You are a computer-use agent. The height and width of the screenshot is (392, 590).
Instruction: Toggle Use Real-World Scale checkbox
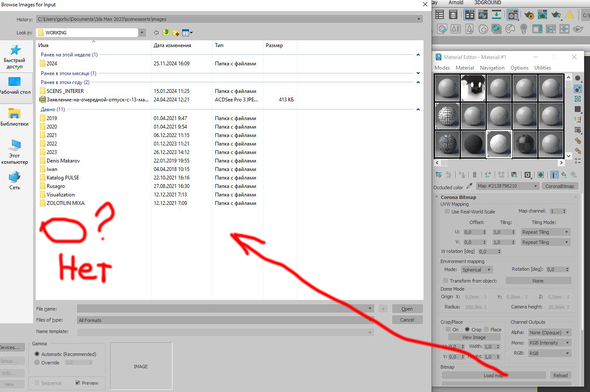pos(447,211)
